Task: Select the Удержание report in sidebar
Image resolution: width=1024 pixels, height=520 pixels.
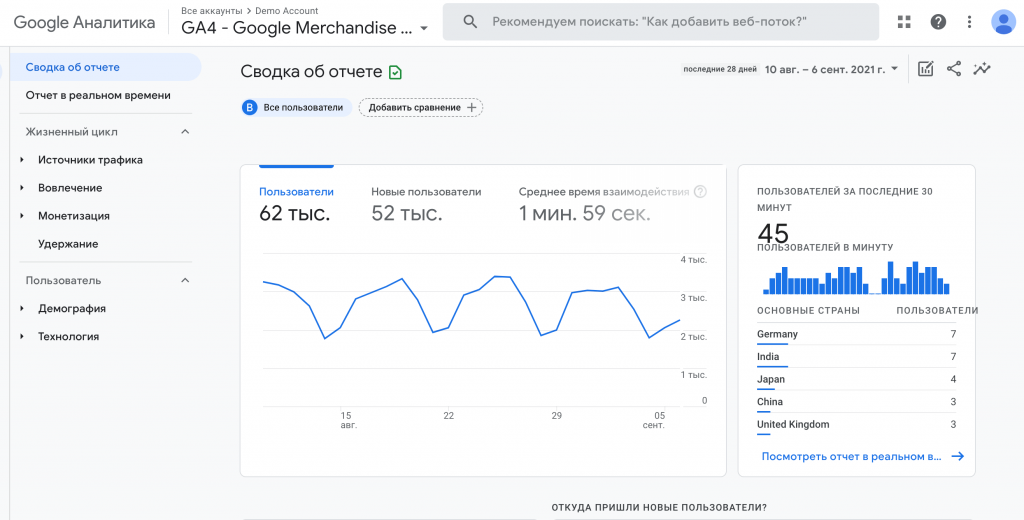Action: tap(68, 244)
